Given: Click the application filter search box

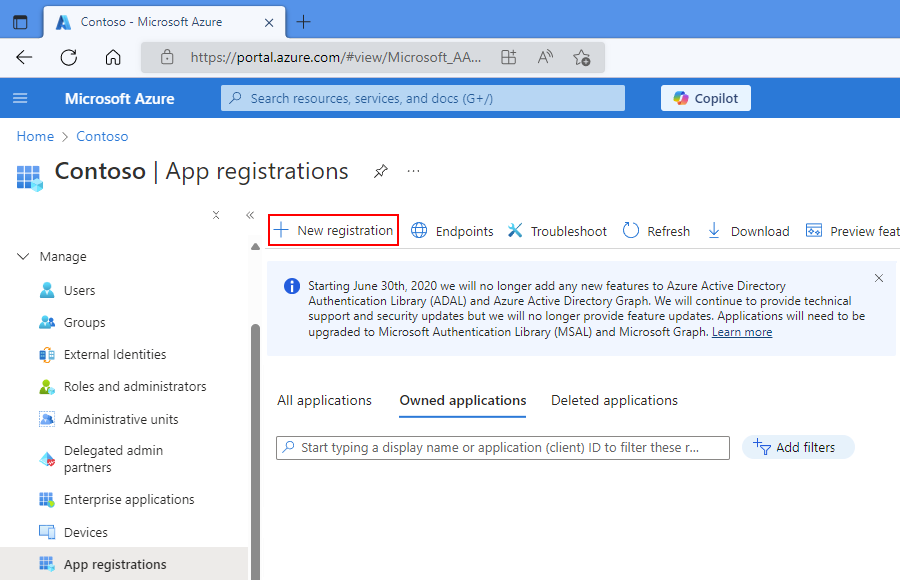Looking at the screenshot, I should click(502, 447).
